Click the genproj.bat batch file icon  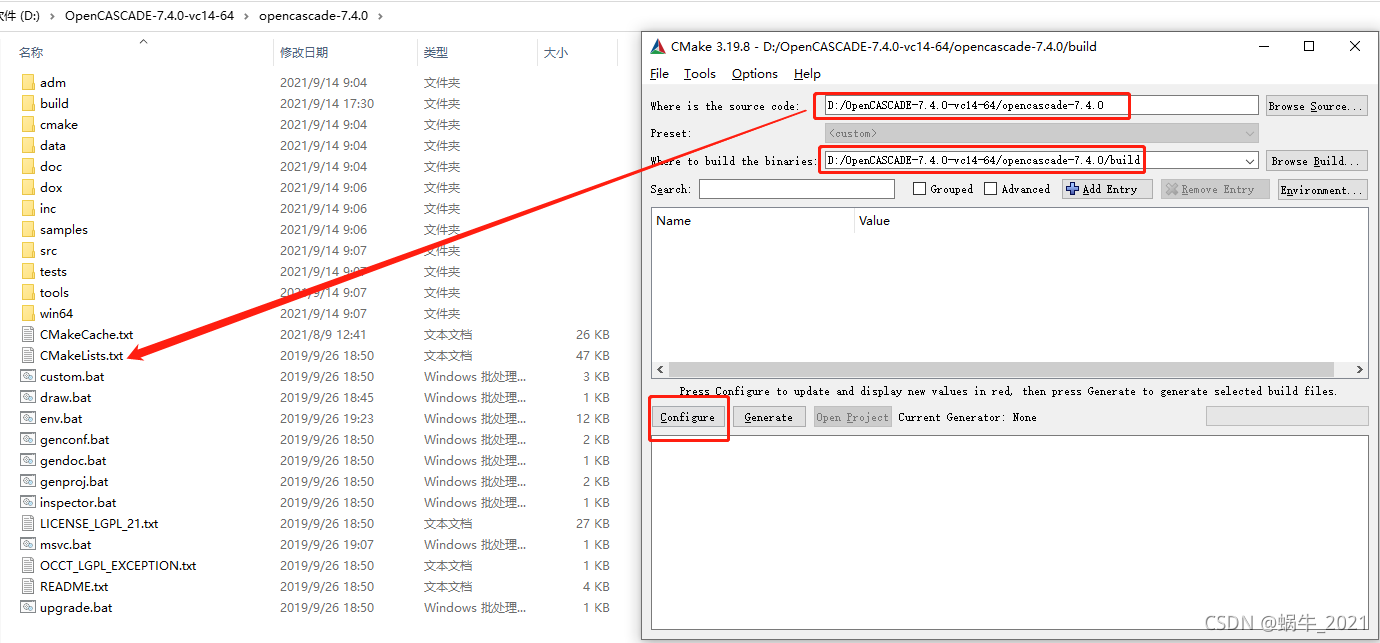tap(28, 481)
